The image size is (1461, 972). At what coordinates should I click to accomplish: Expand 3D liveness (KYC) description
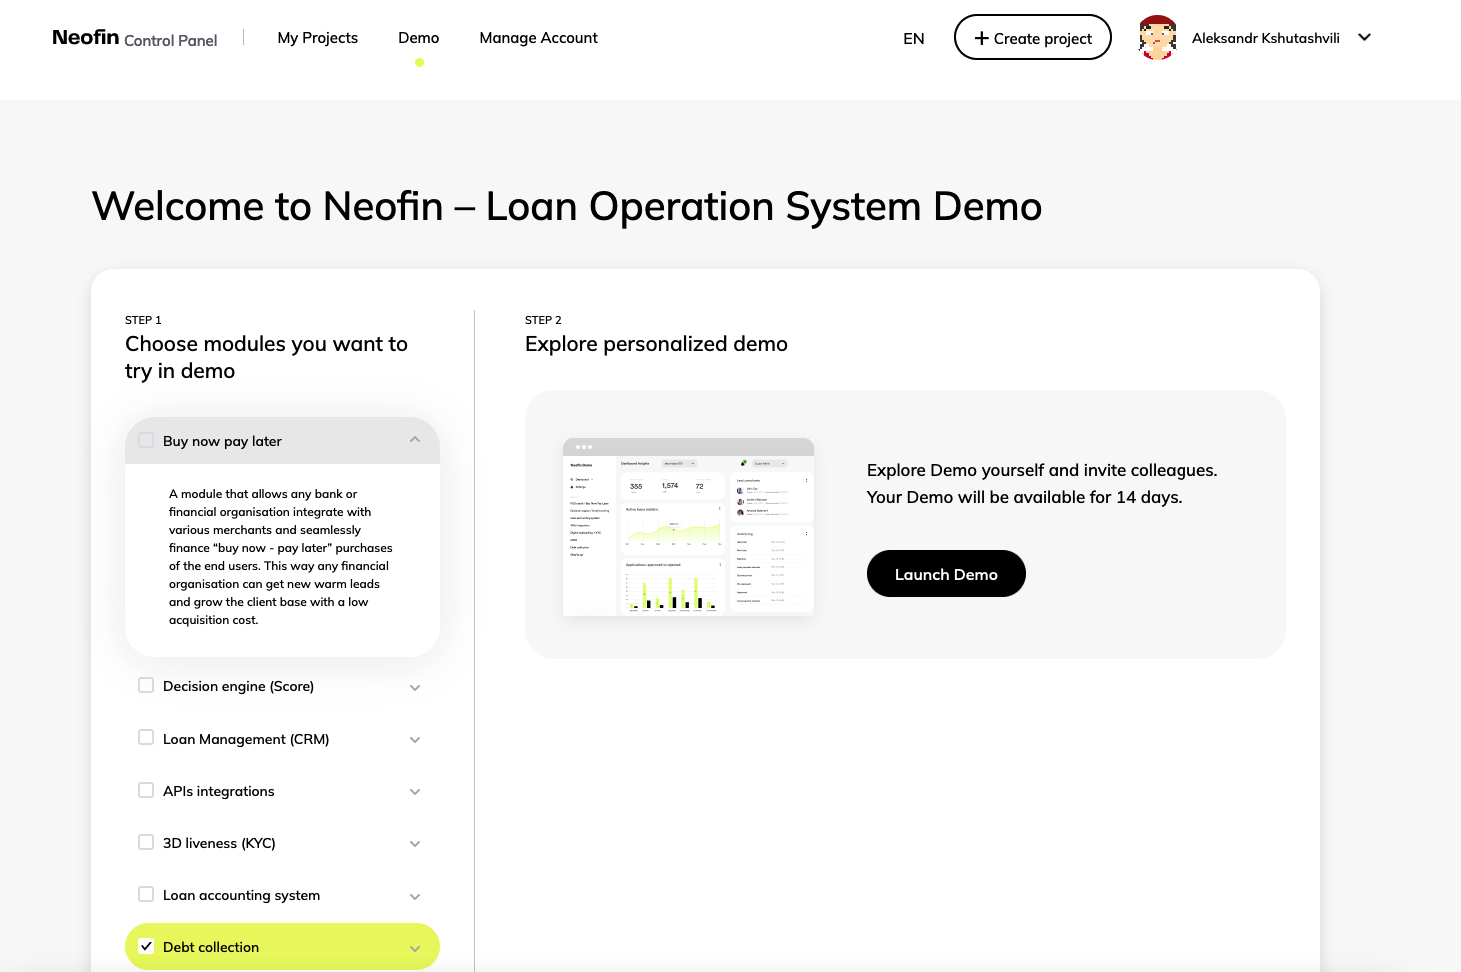coord(415,844)
